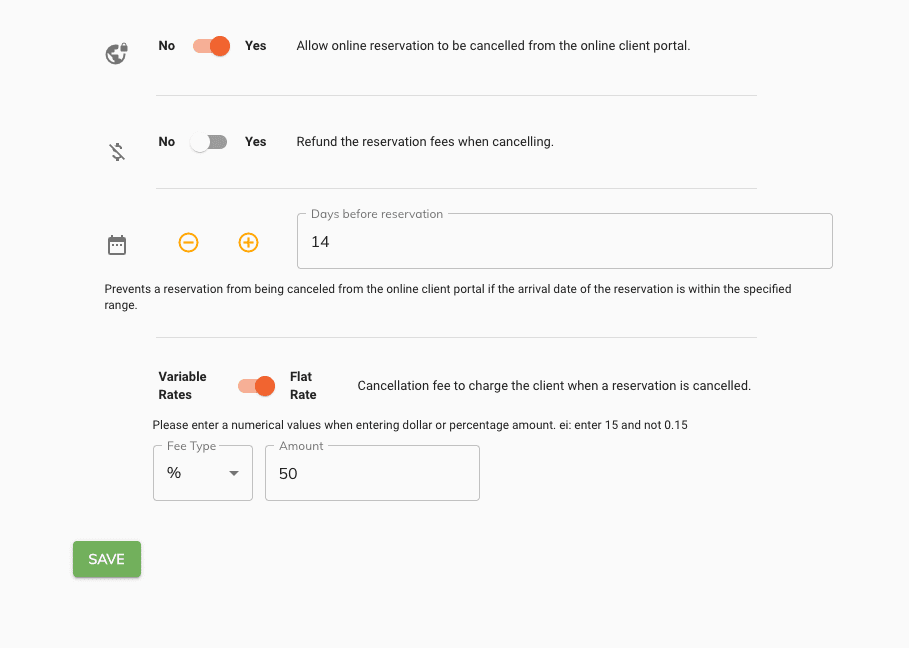The height and width of the screenshot is (648, 909).
Task: Click the Amount input field
Action: (x=372, y=473)
